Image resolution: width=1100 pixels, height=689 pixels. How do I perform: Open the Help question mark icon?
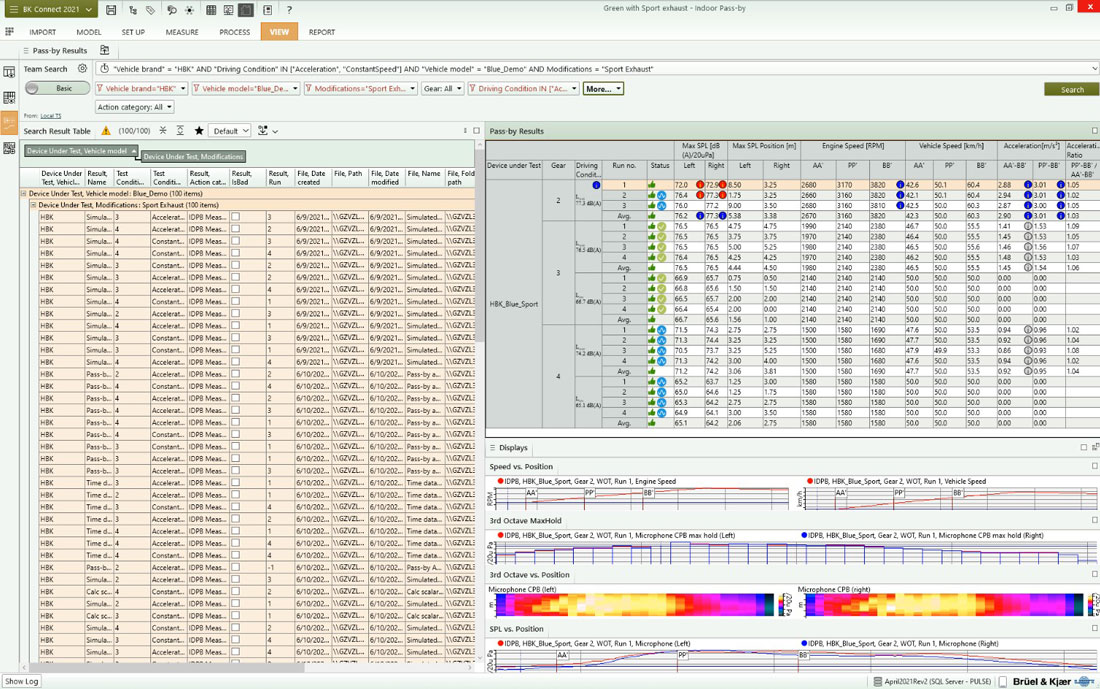(289, 10)
